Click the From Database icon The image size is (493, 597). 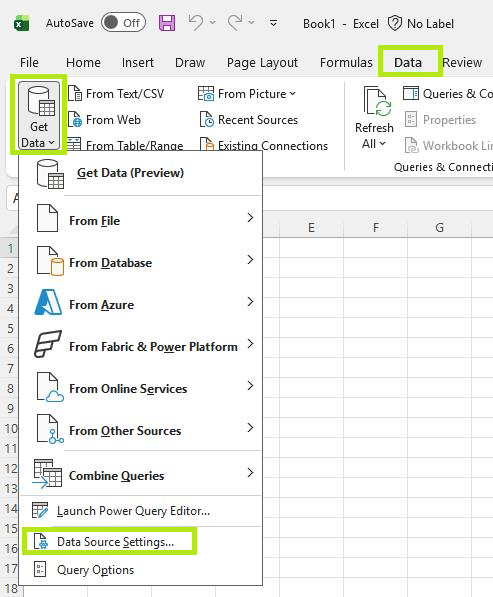point(50,261)
